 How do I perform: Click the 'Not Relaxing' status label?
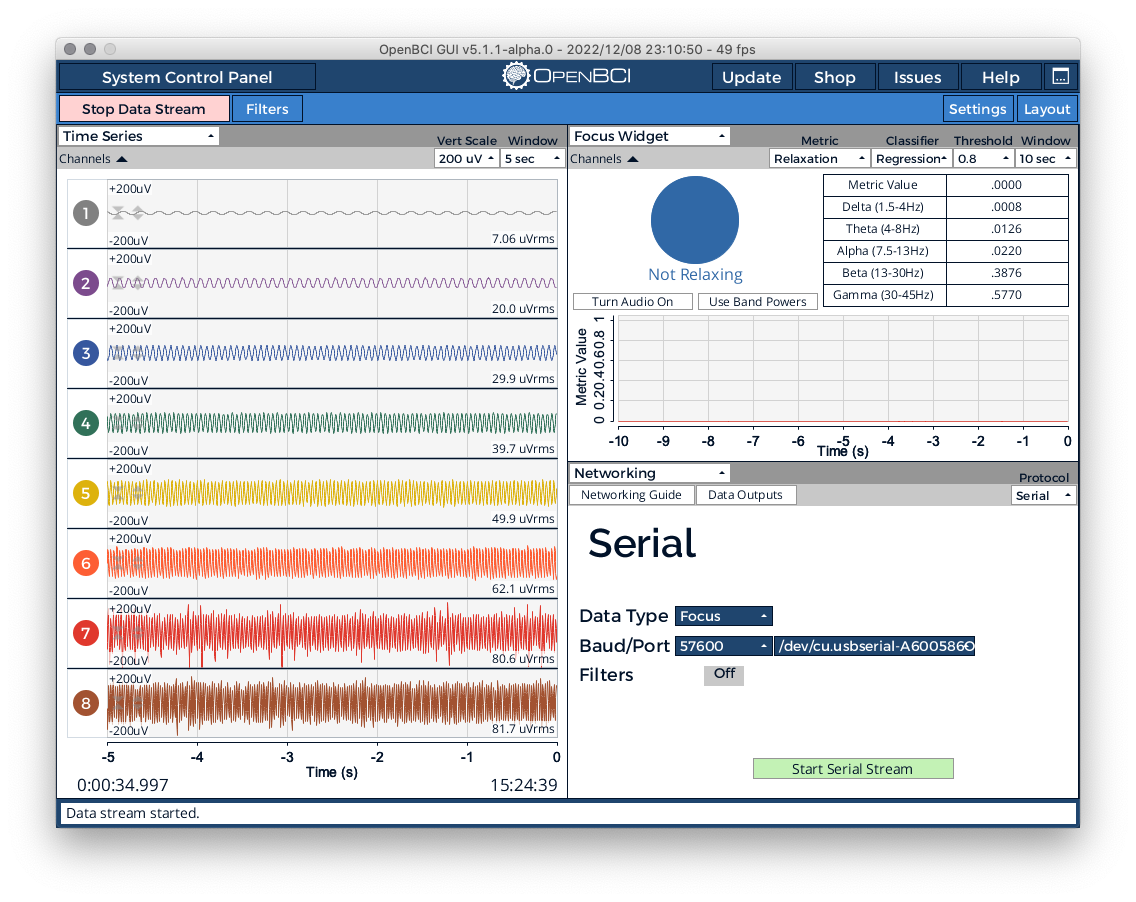[695, 275]
